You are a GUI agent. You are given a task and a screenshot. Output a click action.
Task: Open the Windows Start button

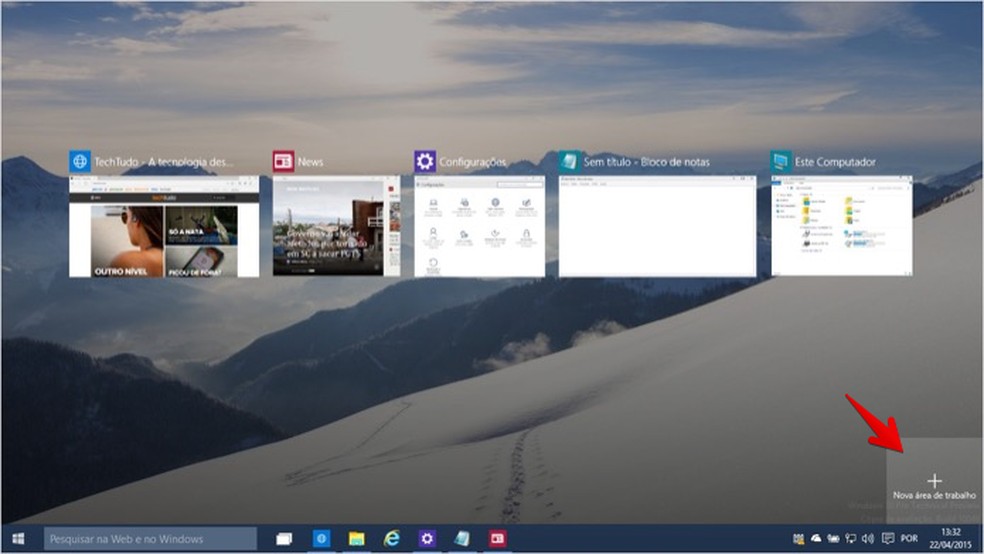[x=18, y=538]
